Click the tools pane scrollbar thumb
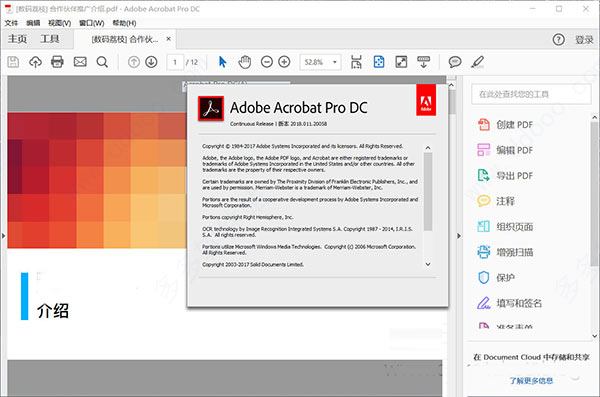The height and width of the screenshot is (397, 600). (x=594, y=194)
